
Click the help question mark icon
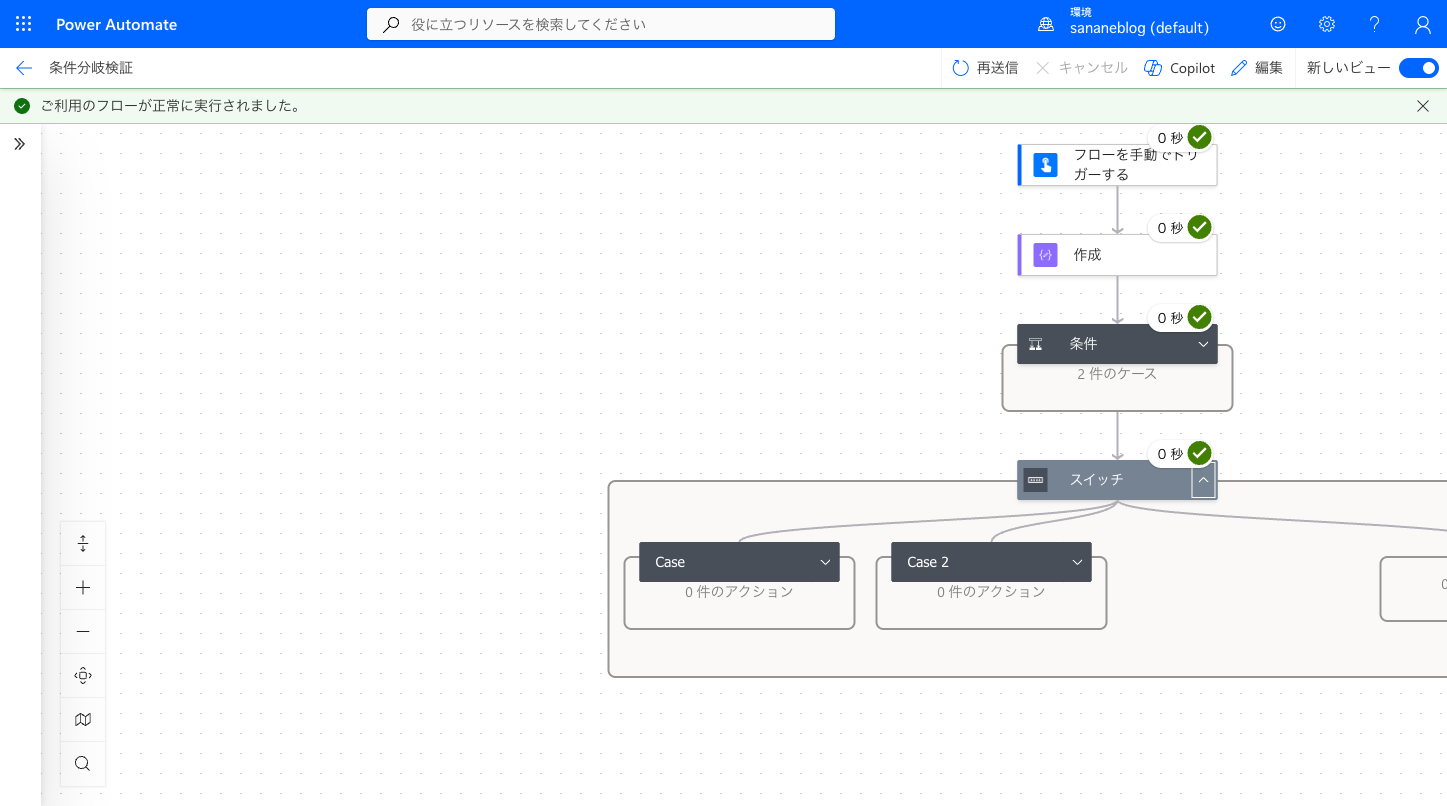pyautogui.click(x=1374, y=24)
